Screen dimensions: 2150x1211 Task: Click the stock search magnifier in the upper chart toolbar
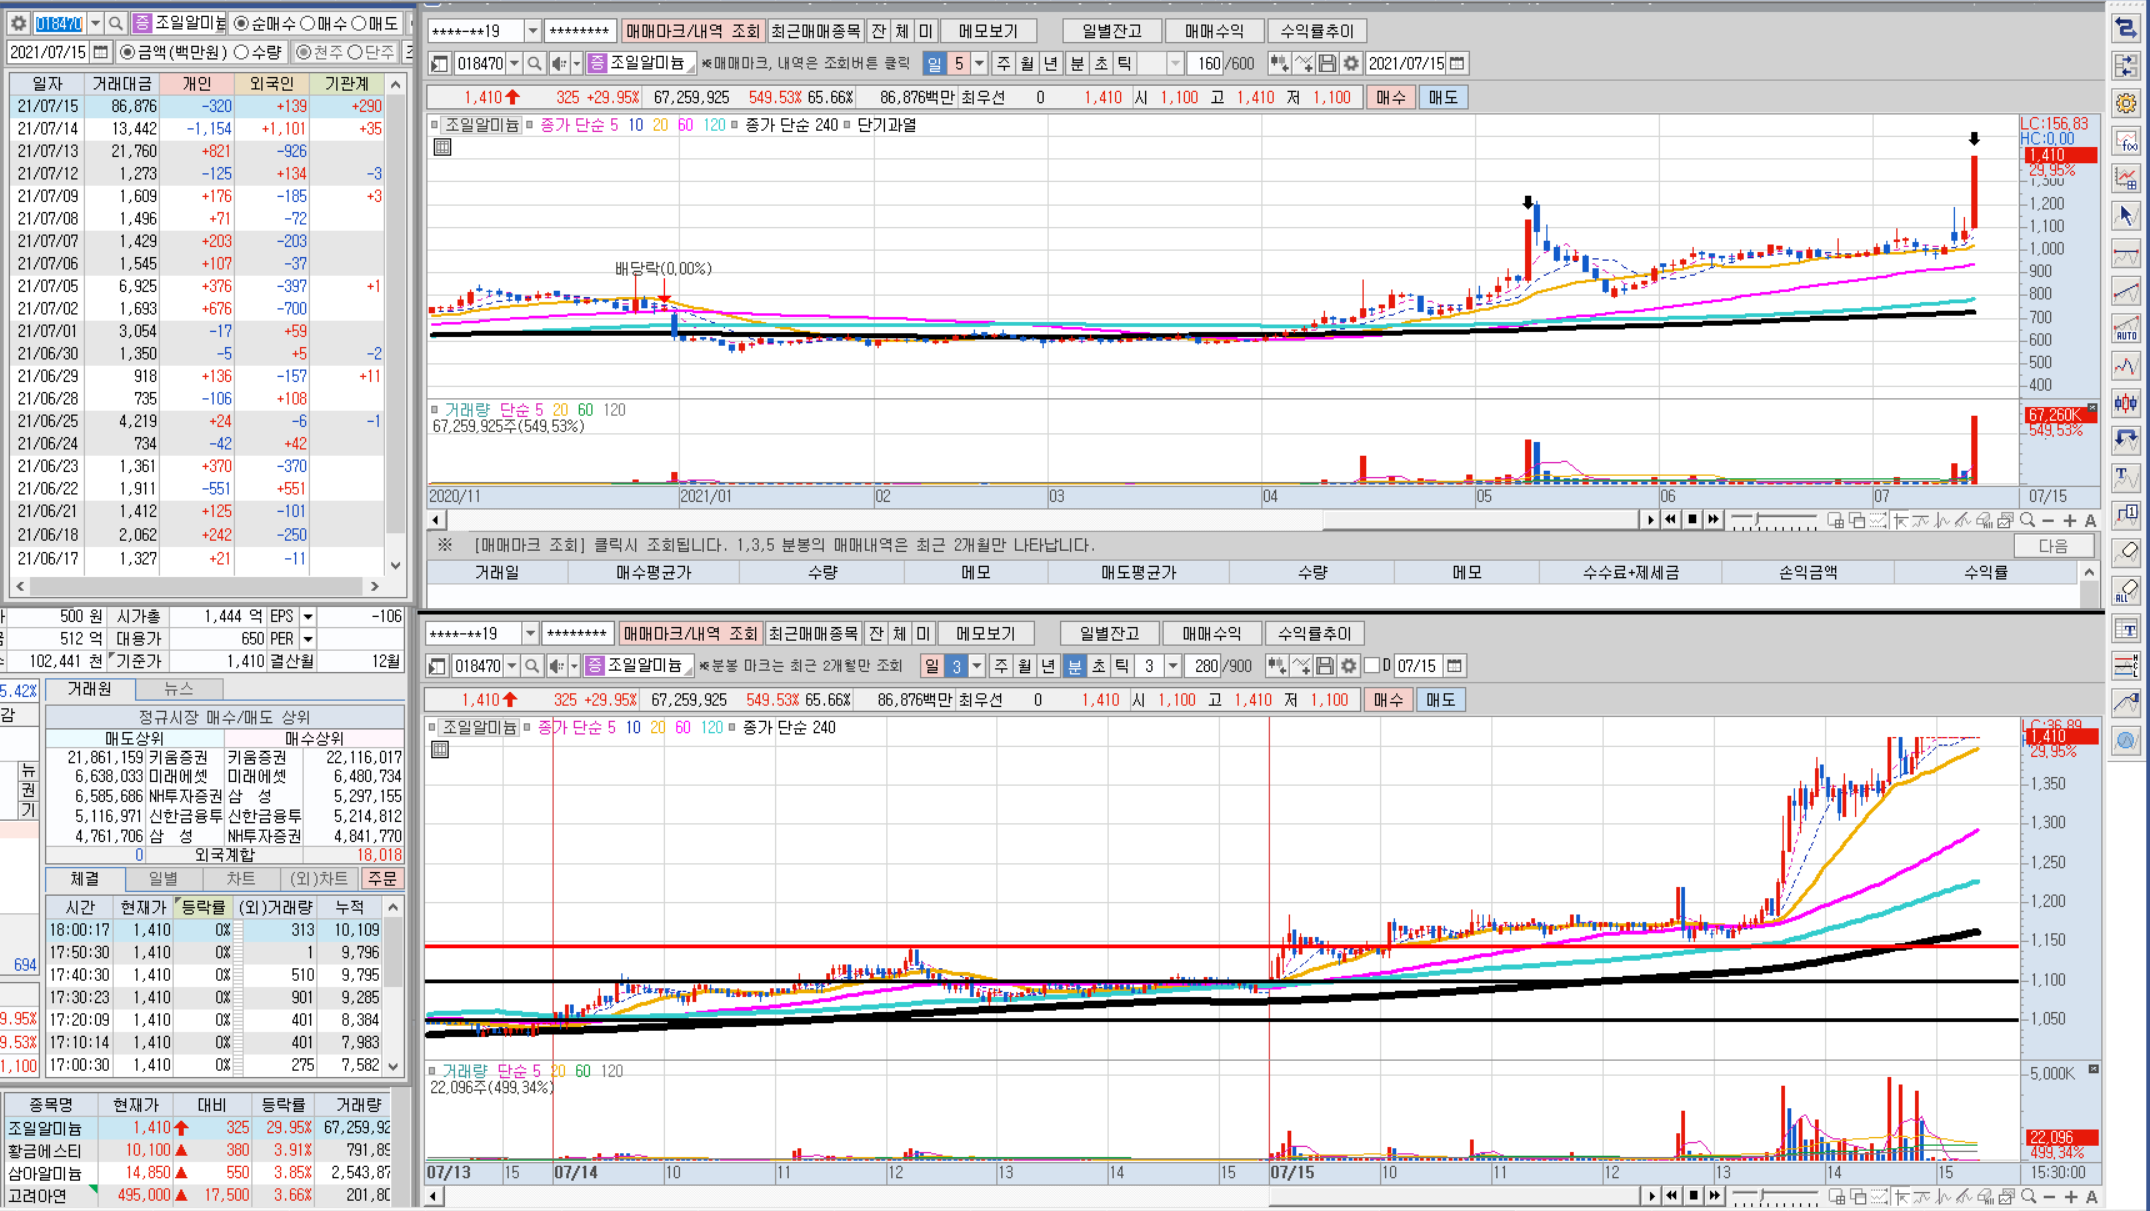point(535,64)
